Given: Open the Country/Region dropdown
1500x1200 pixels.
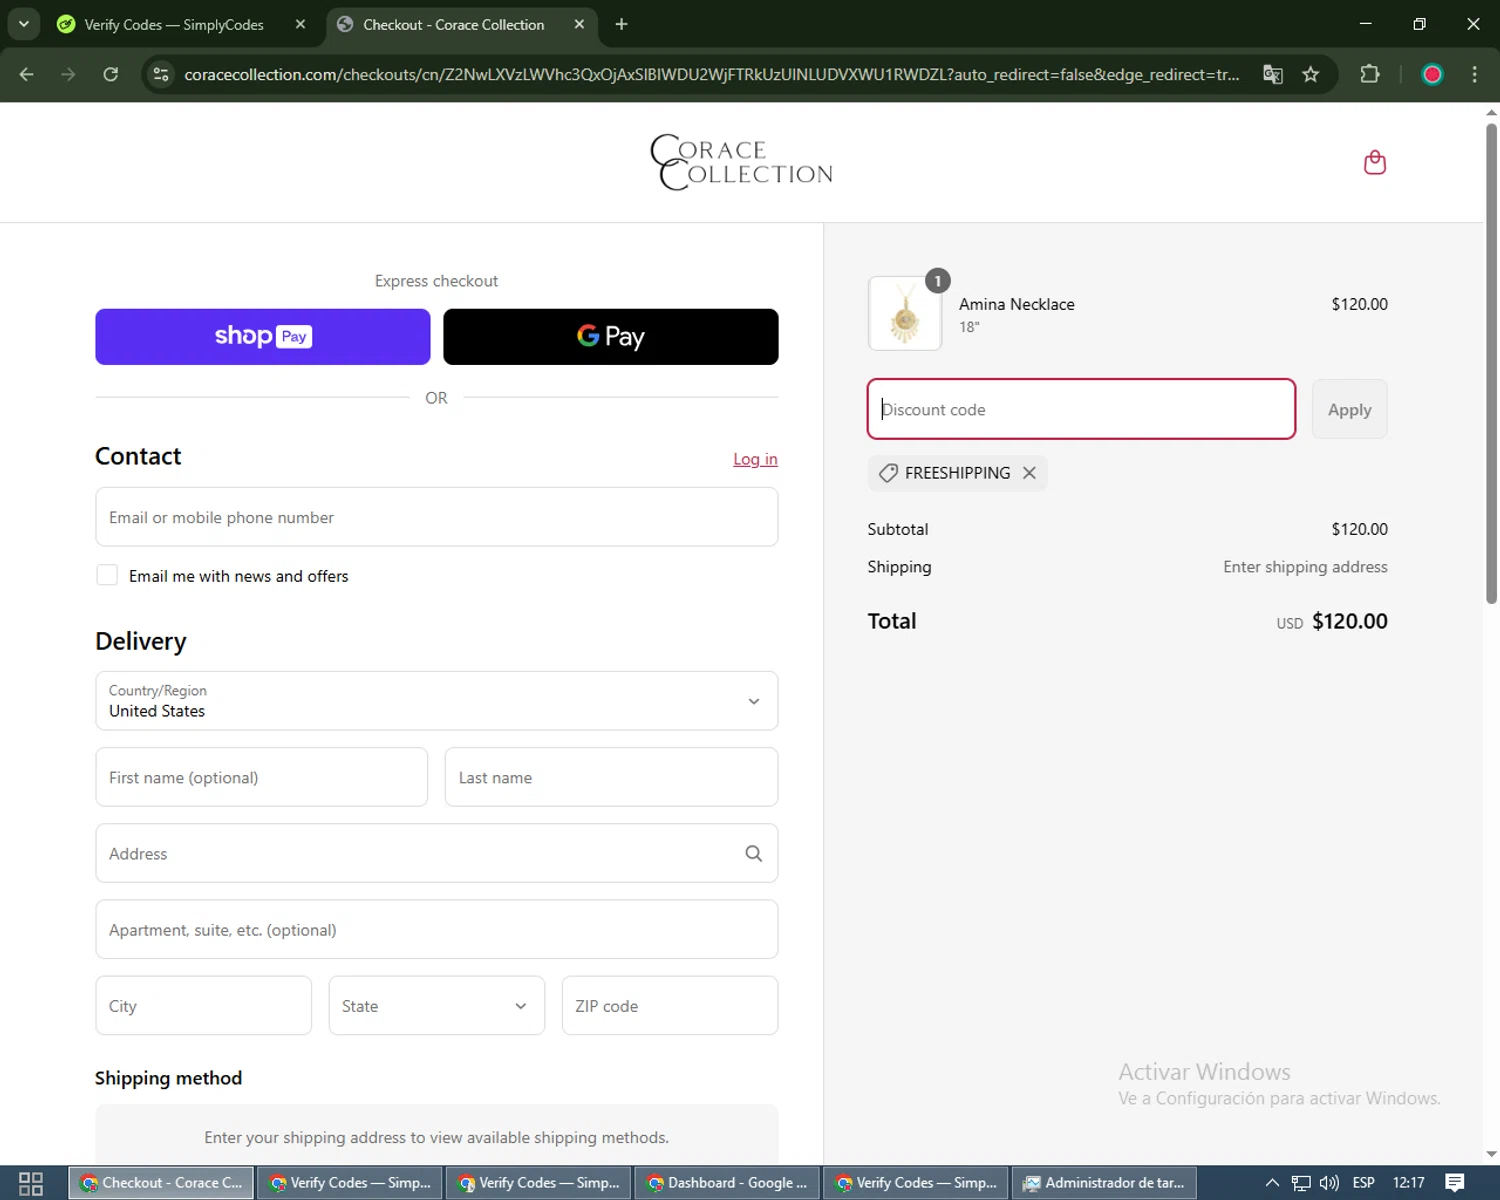Looking at the screenshot, I should 436,701.
